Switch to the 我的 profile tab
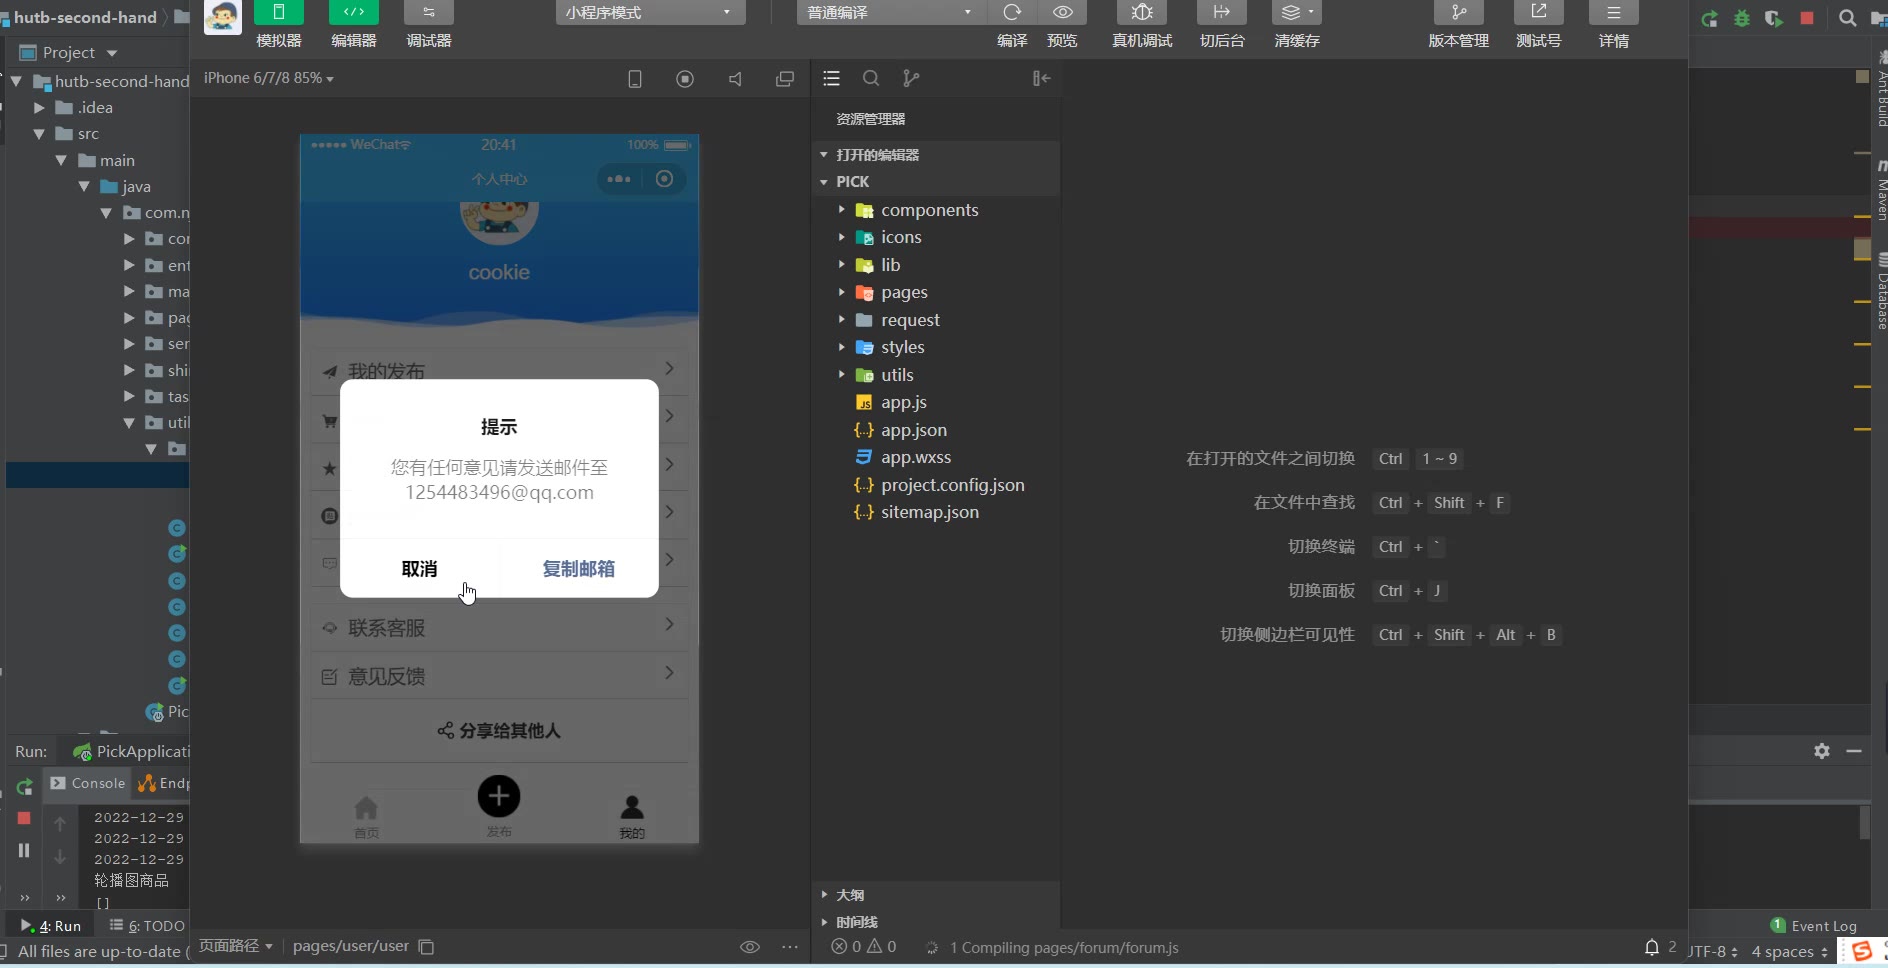 point(632,816)
